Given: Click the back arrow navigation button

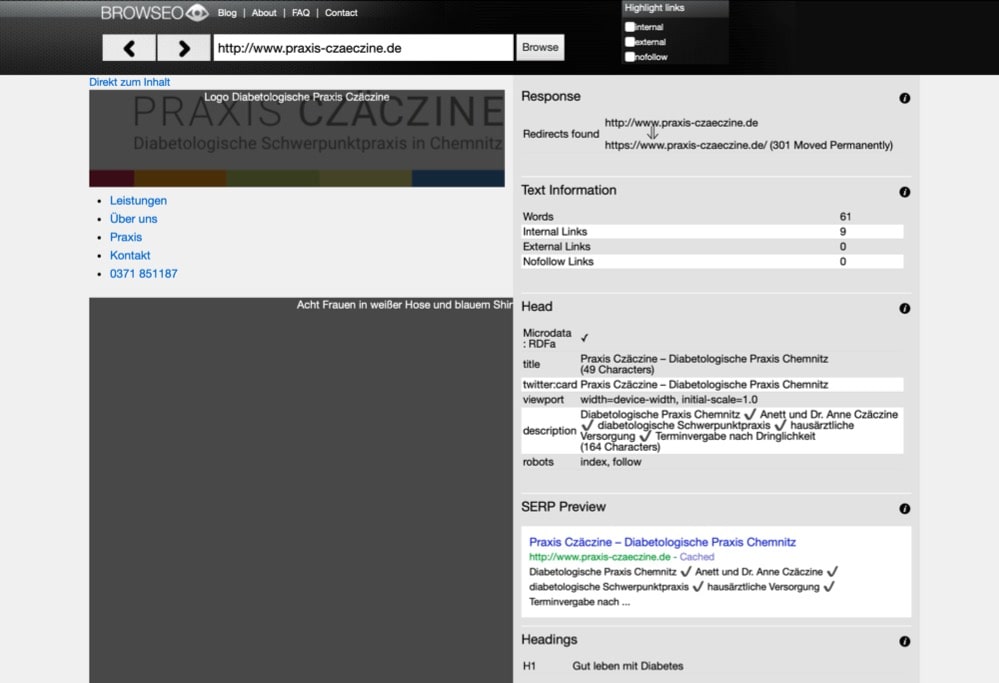Looking at the screenshot, I should 129,48.
